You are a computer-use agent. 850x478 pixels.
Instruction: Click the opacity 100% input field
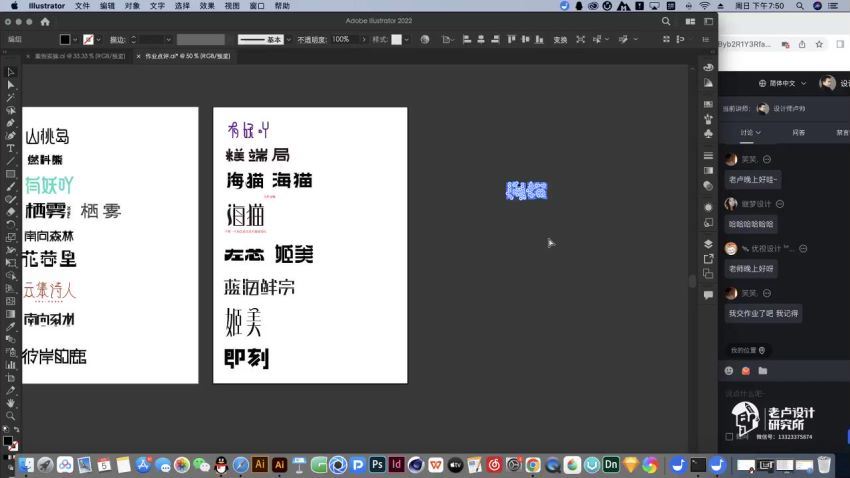[344, 40]
